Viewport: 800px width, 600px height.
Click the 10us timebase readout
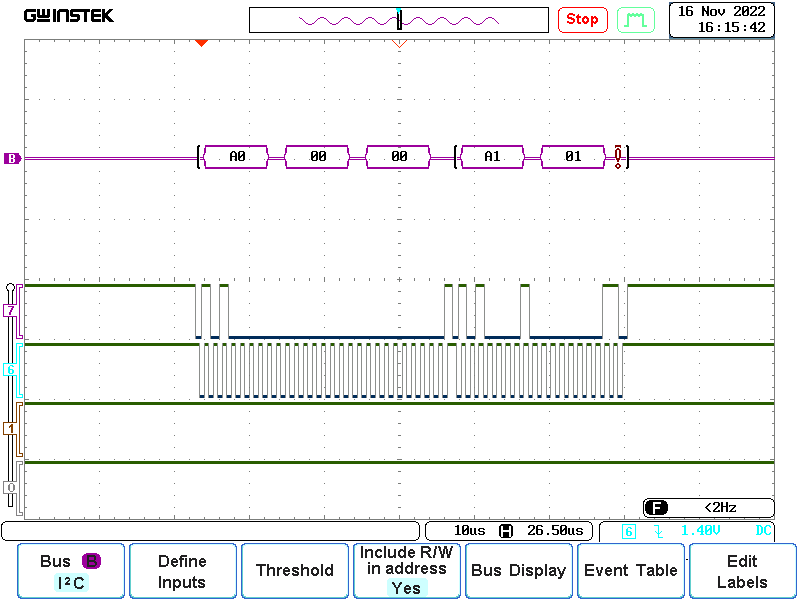click(x=469, y=530)
